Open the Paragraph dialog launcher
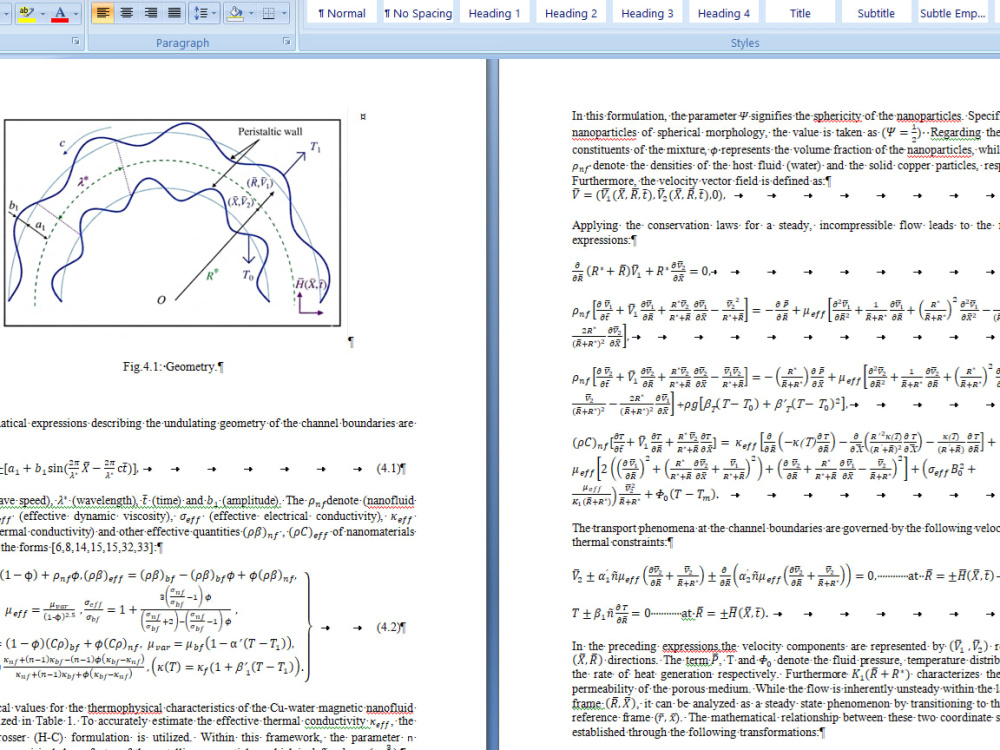This screenshot has width=1000, height=750. (286, 41)
